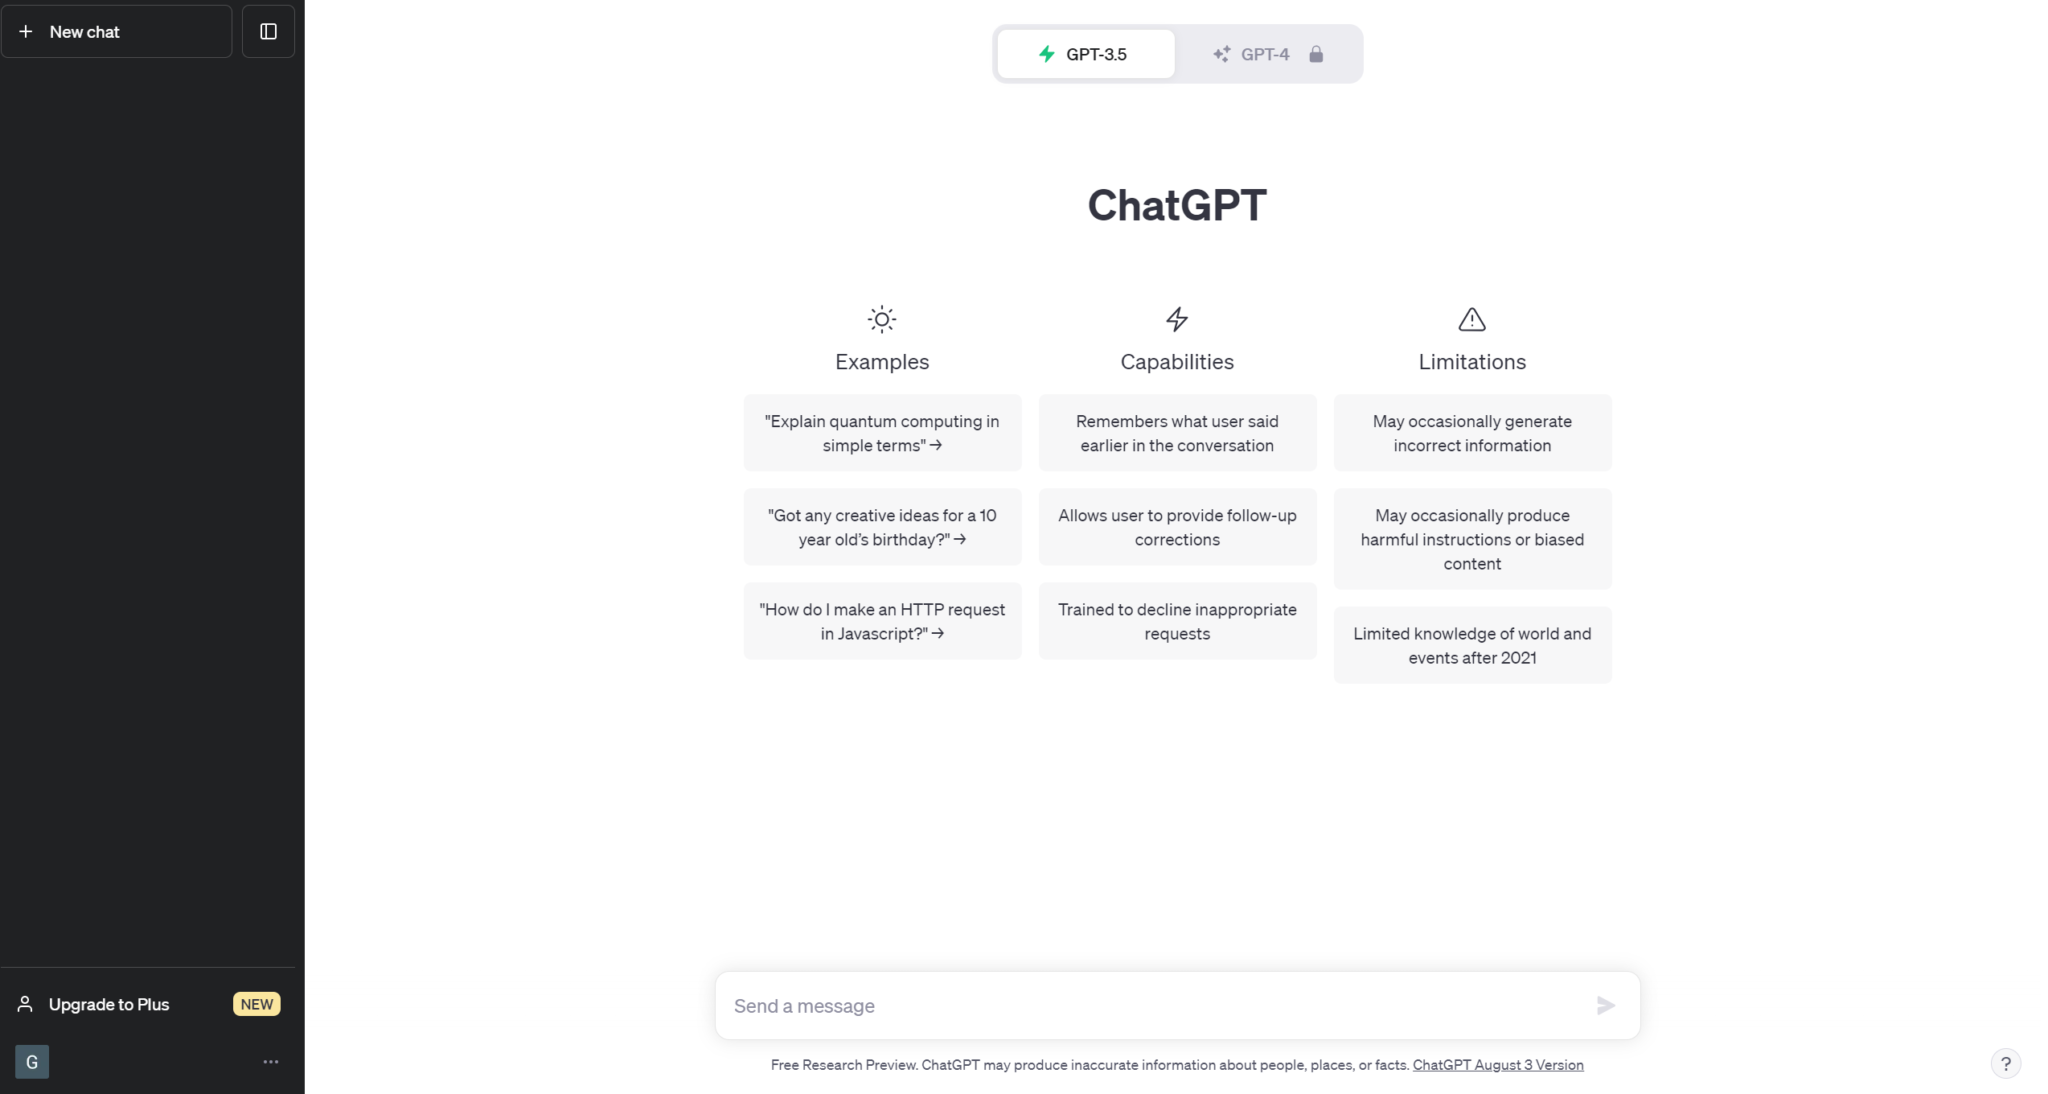Open the ChatGPT August 3 Version link

1497,1064
